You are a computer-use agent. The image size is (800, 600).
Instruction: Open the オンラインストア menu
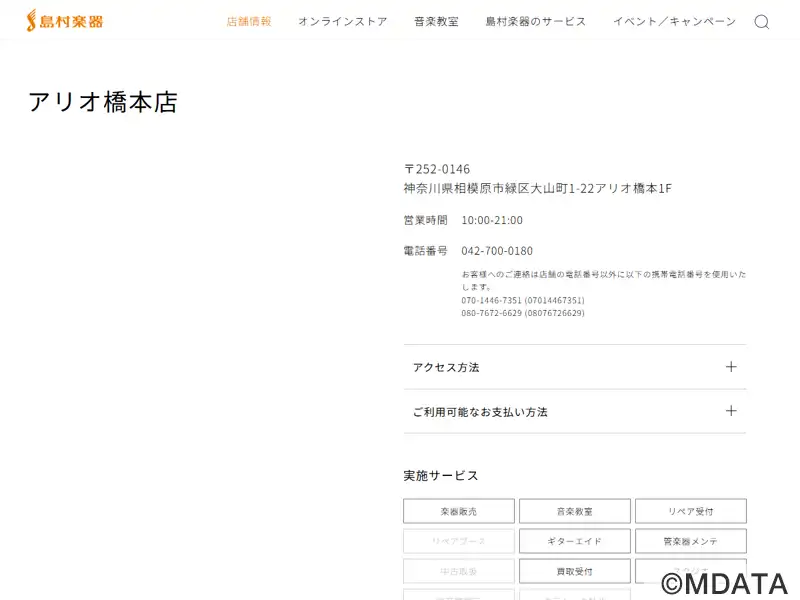pyautogui.click(x=343, y=21)
